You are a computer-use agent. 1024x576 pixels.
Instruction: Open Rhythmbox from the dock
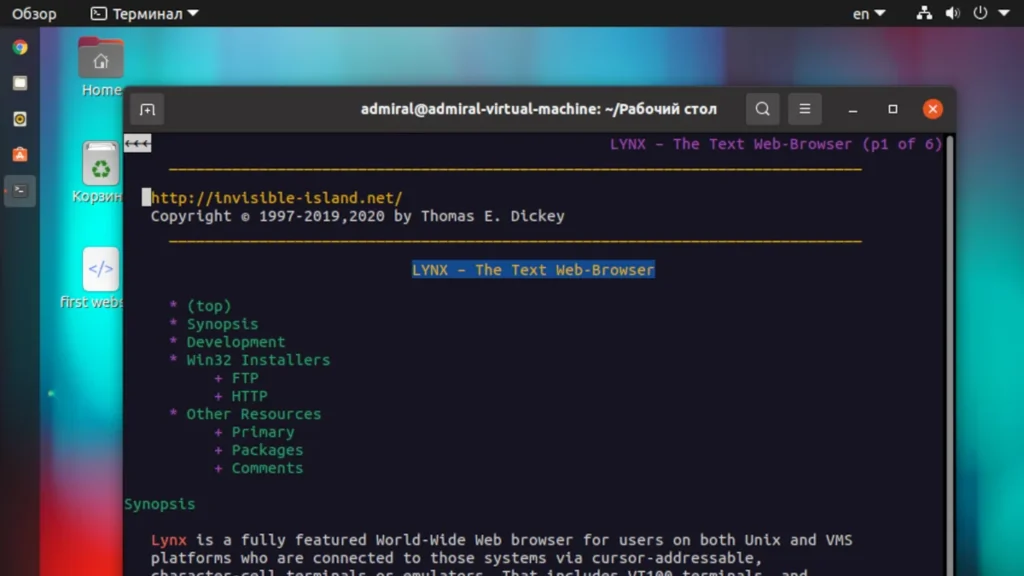[20, 119]
